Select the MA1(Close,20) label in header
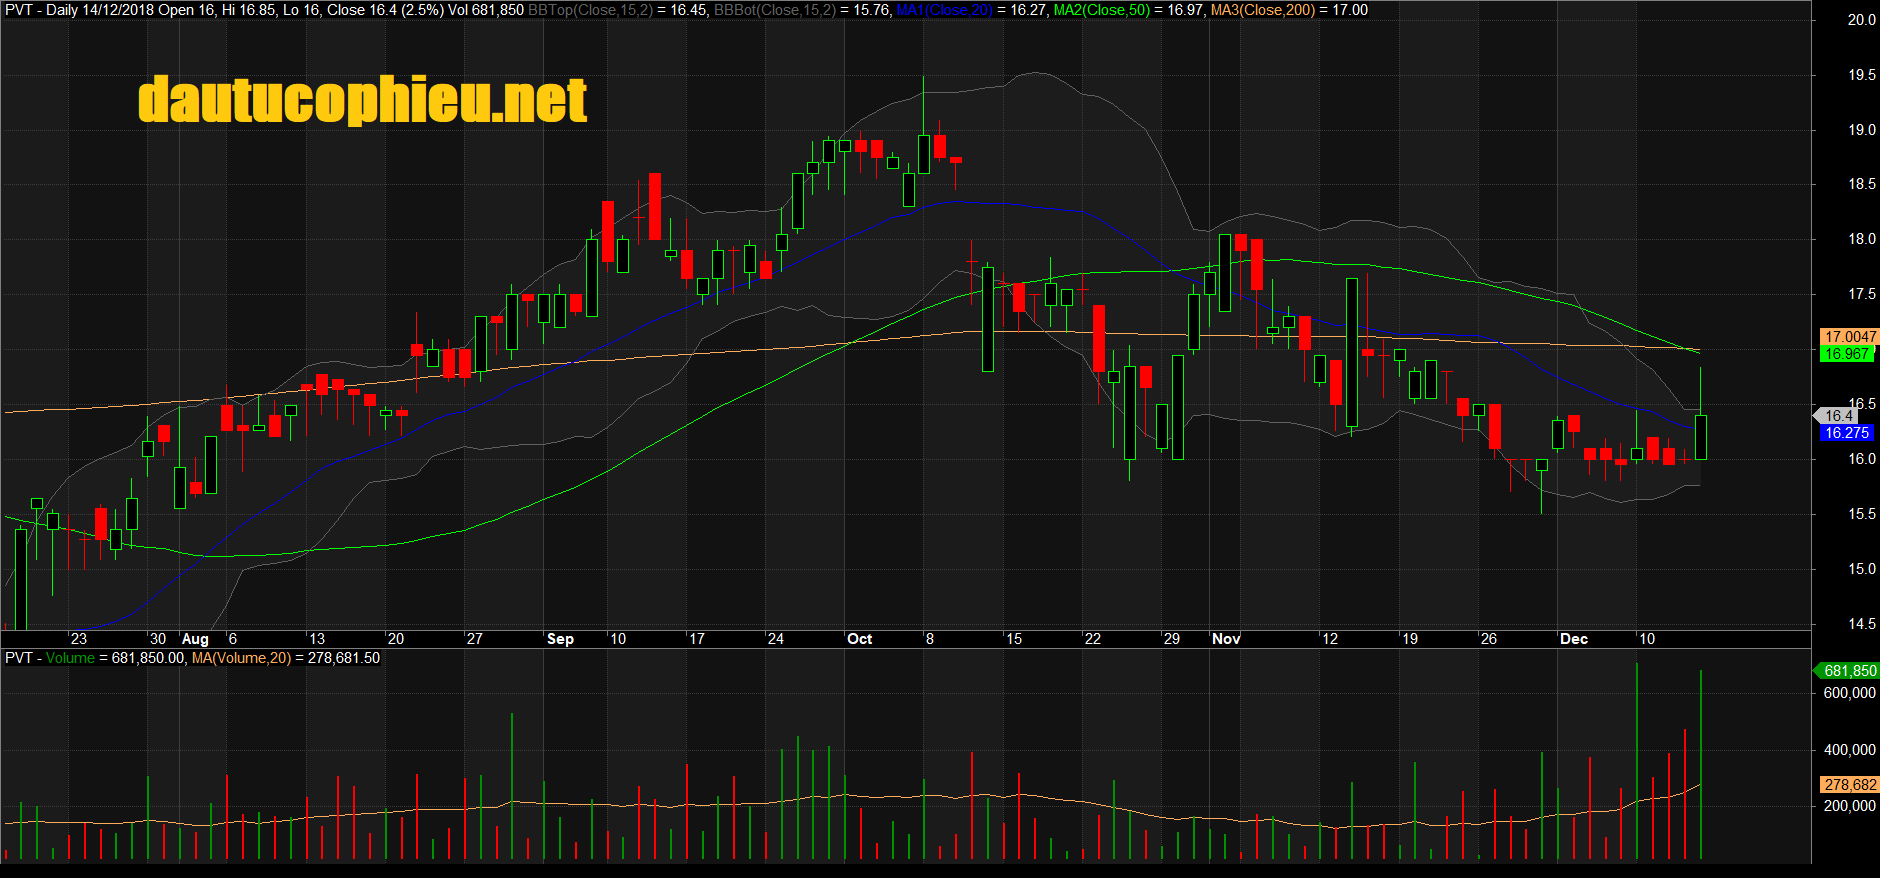The height and width of the screenshot is (878, 1880). [x=944, y=10]
